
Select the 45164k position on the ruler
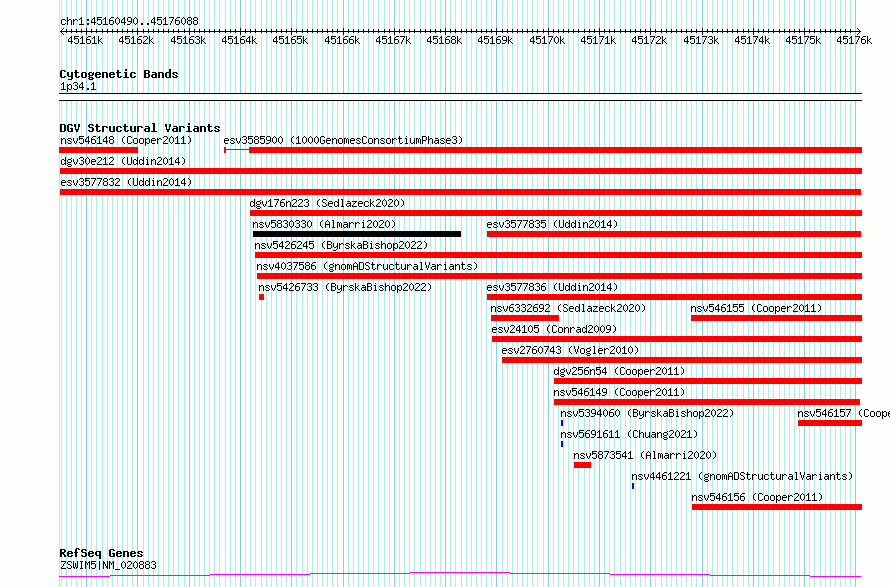(239, 40)
